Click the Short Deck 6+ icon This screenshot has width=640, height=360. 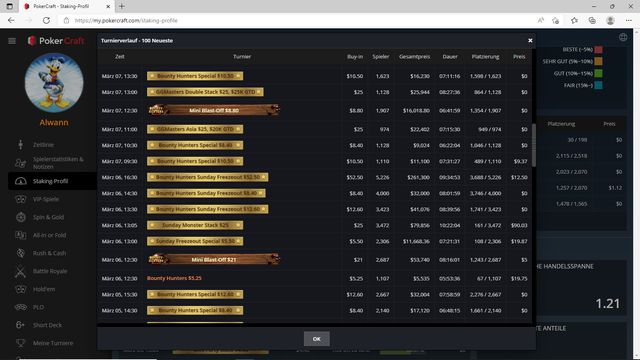click(x=20, y=325)
